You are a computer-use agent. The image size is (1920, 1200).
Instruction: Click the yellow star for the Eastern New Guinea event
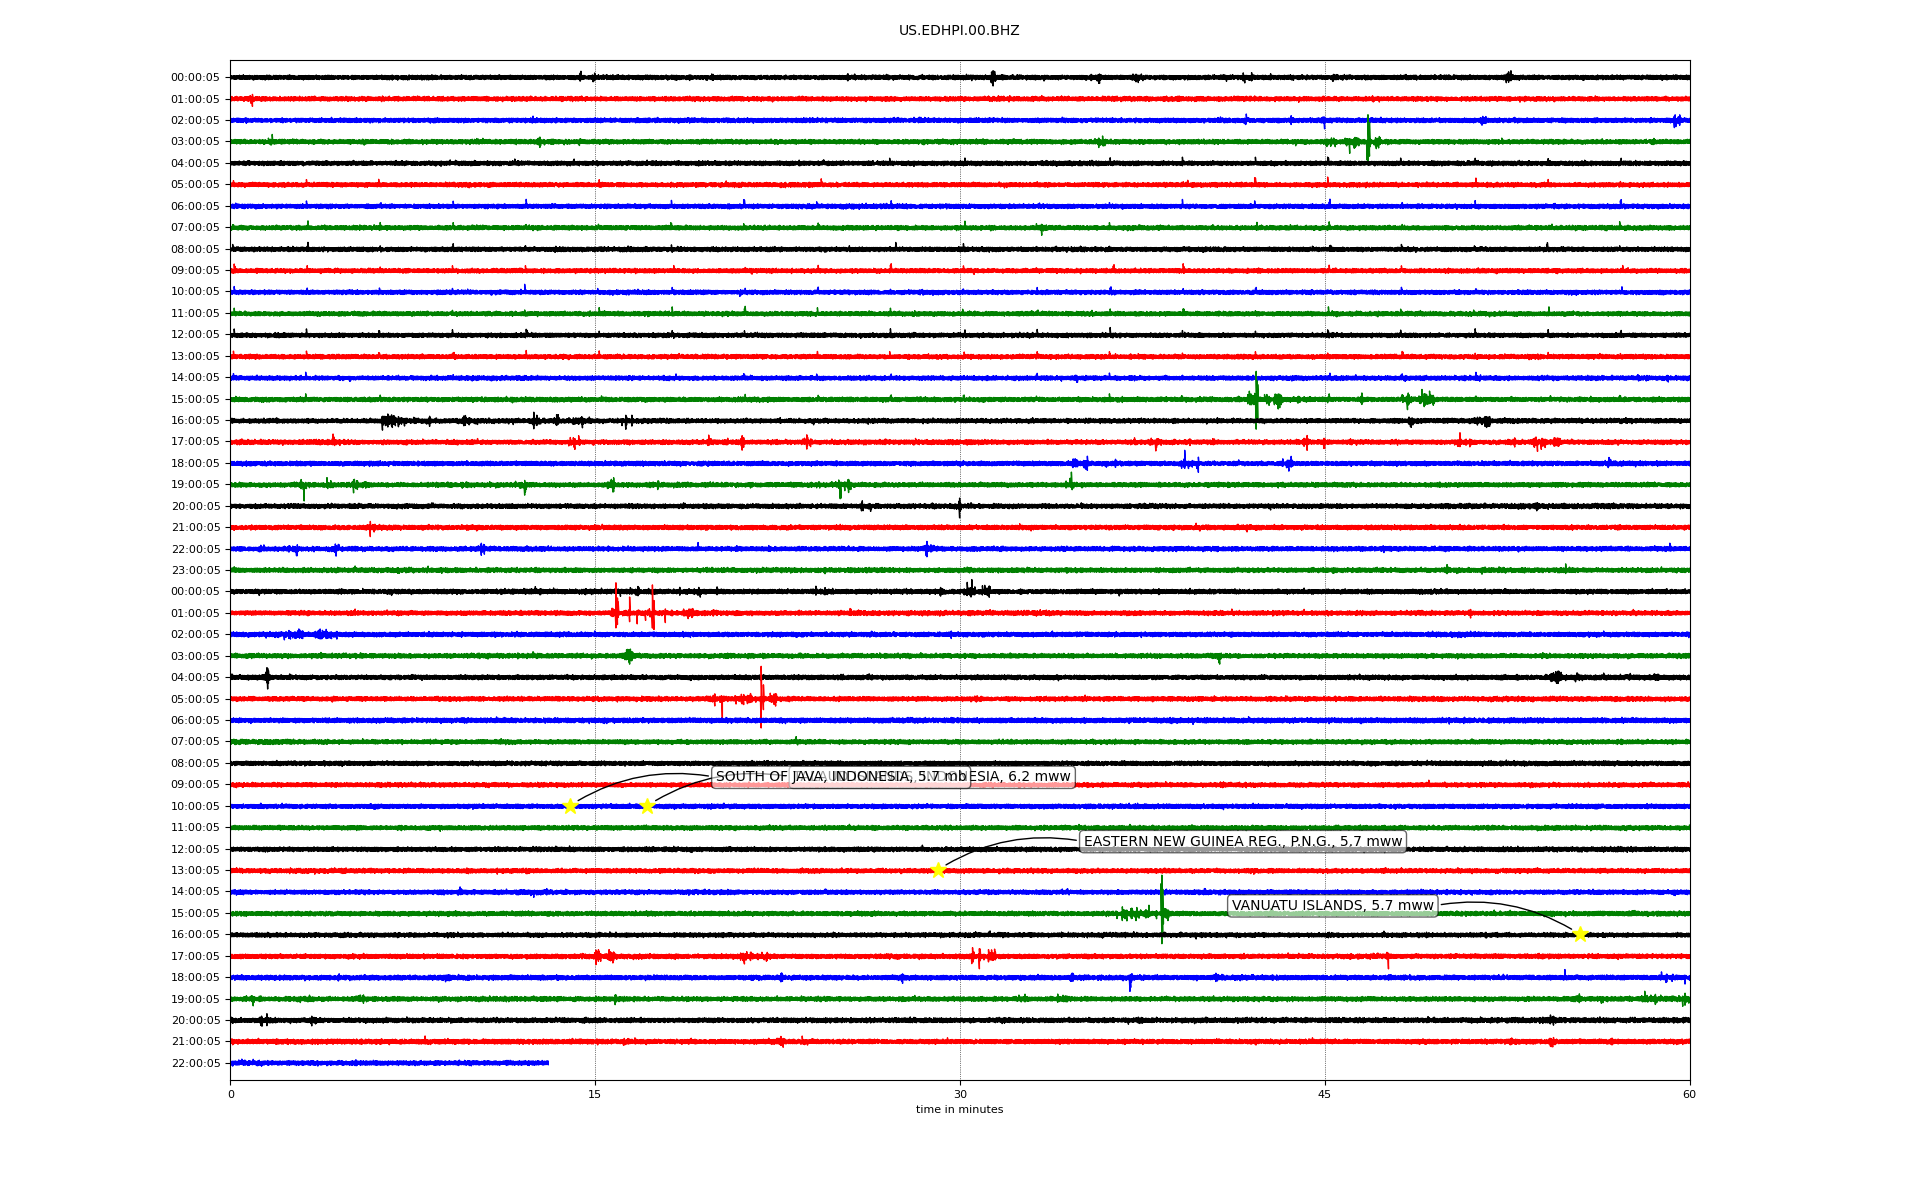(x=938, y=871)
